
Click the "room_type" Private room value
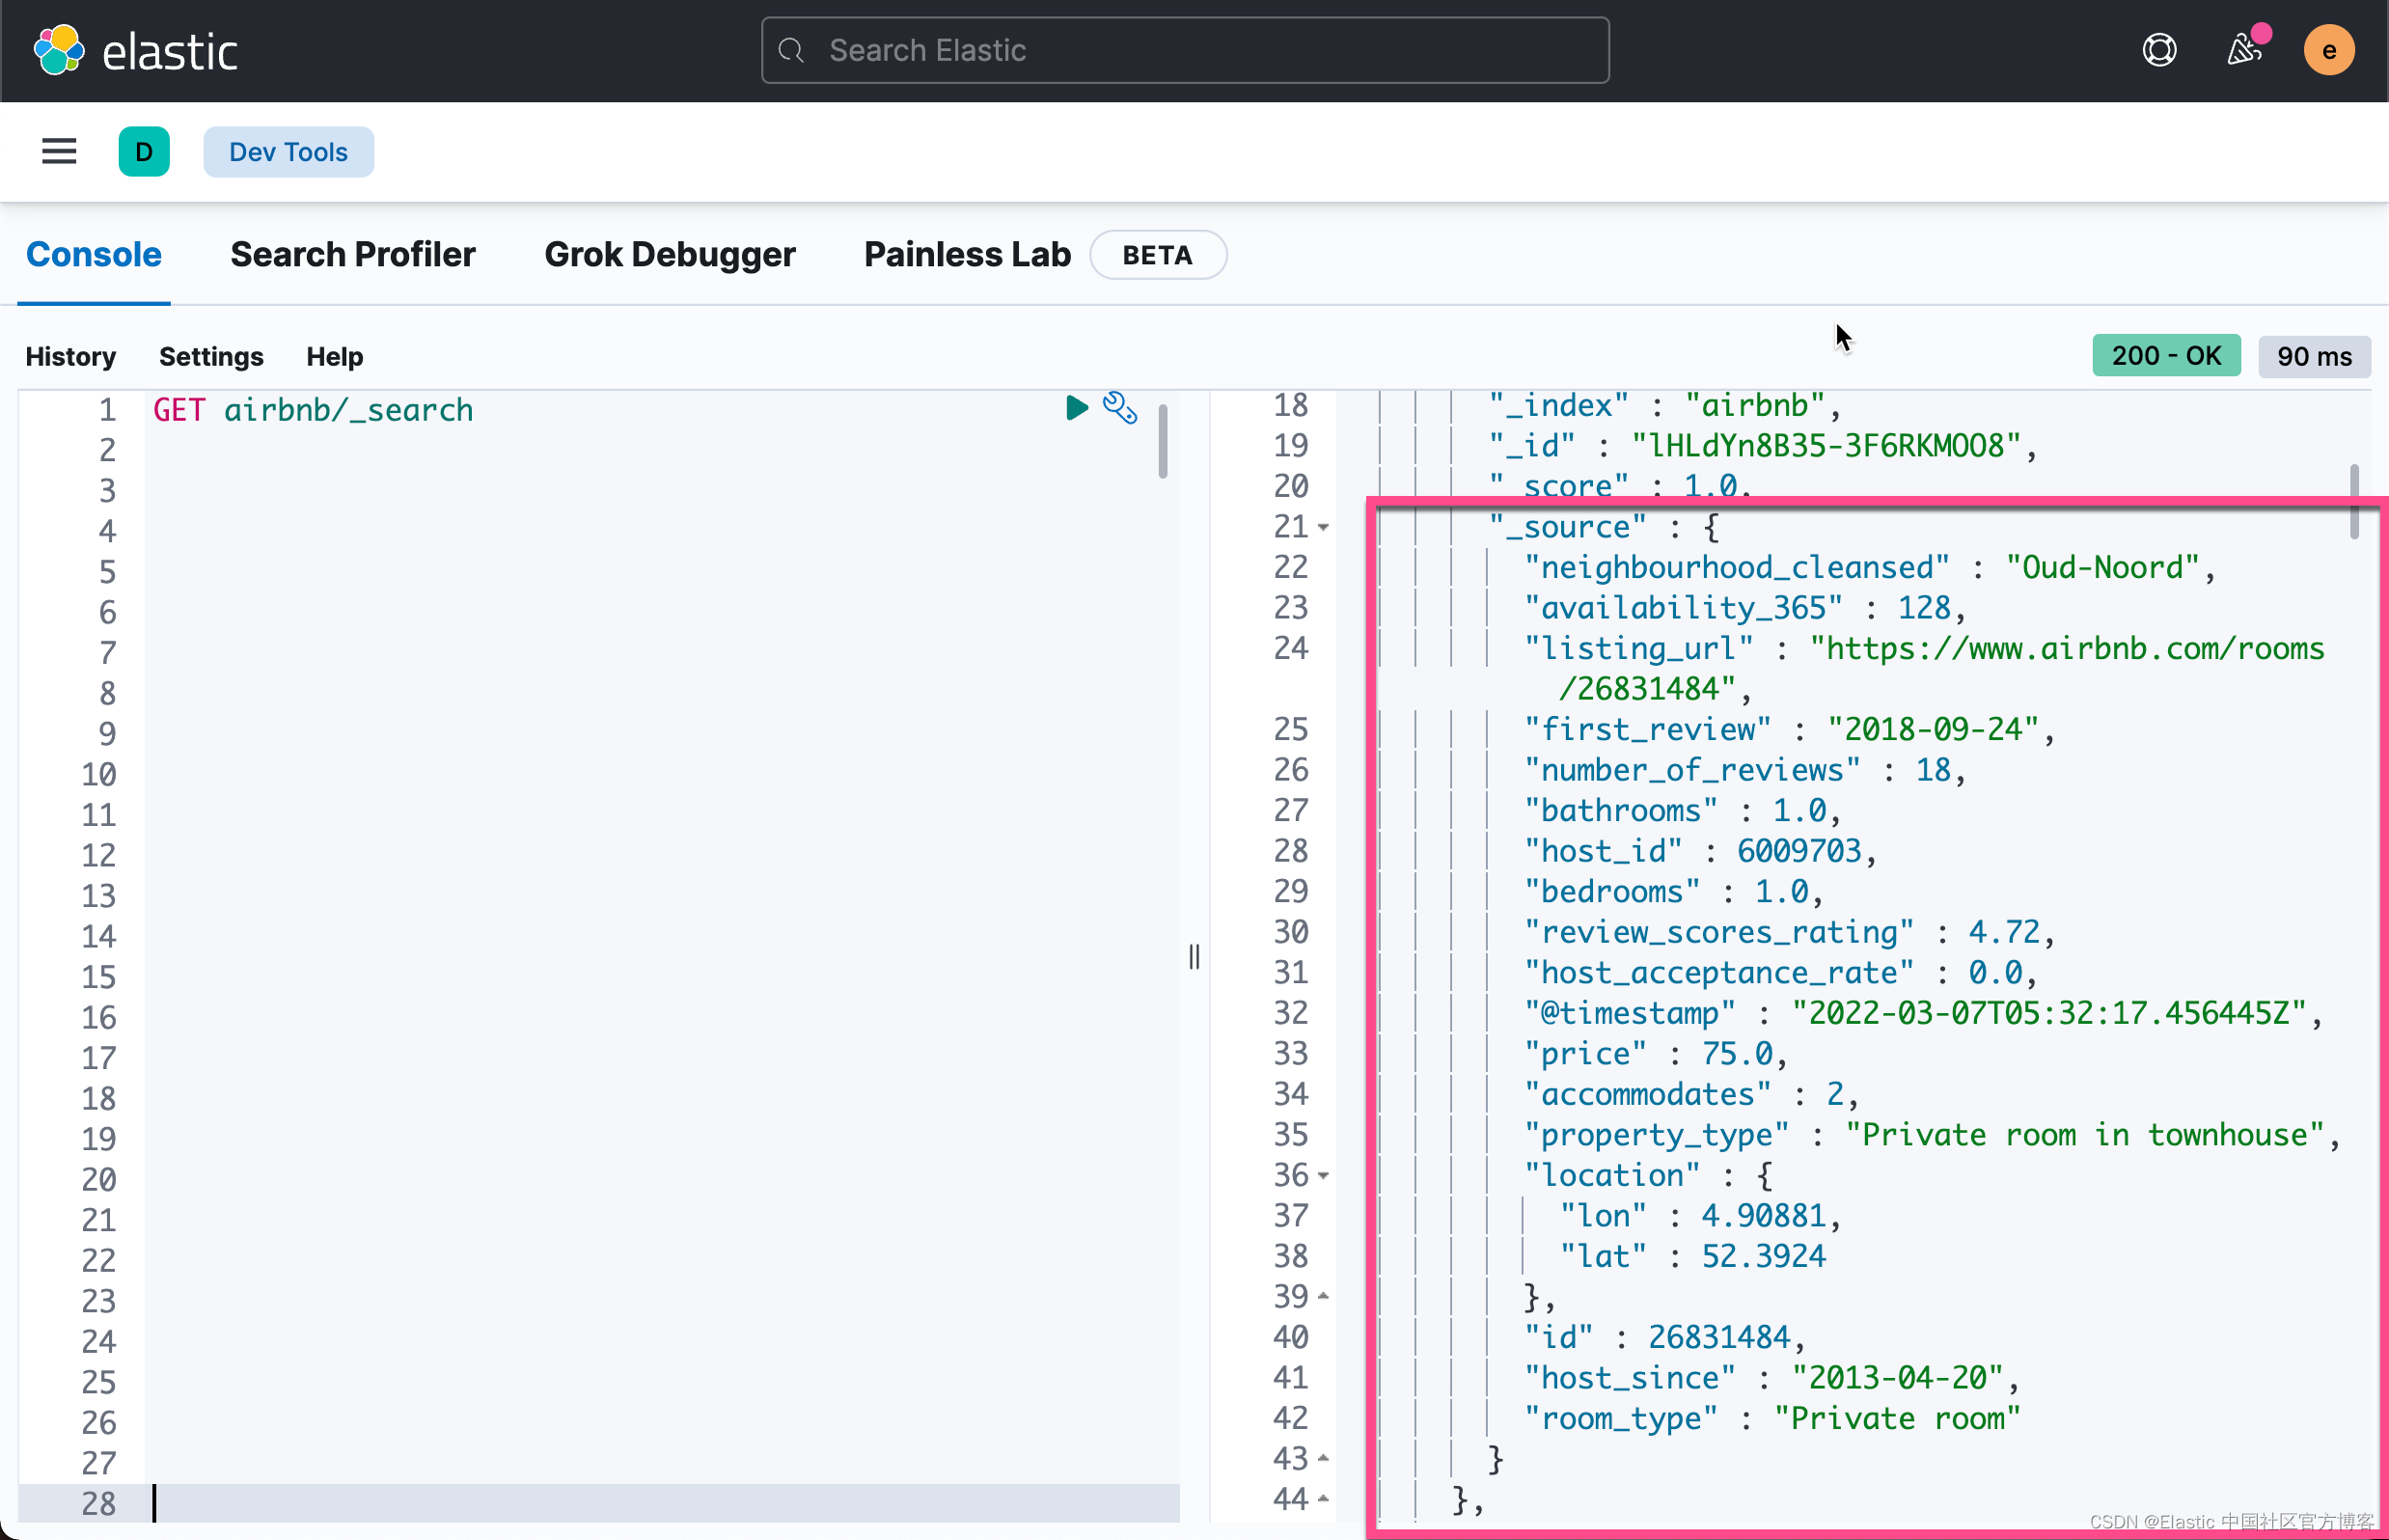click(x=1897, y=1419)
